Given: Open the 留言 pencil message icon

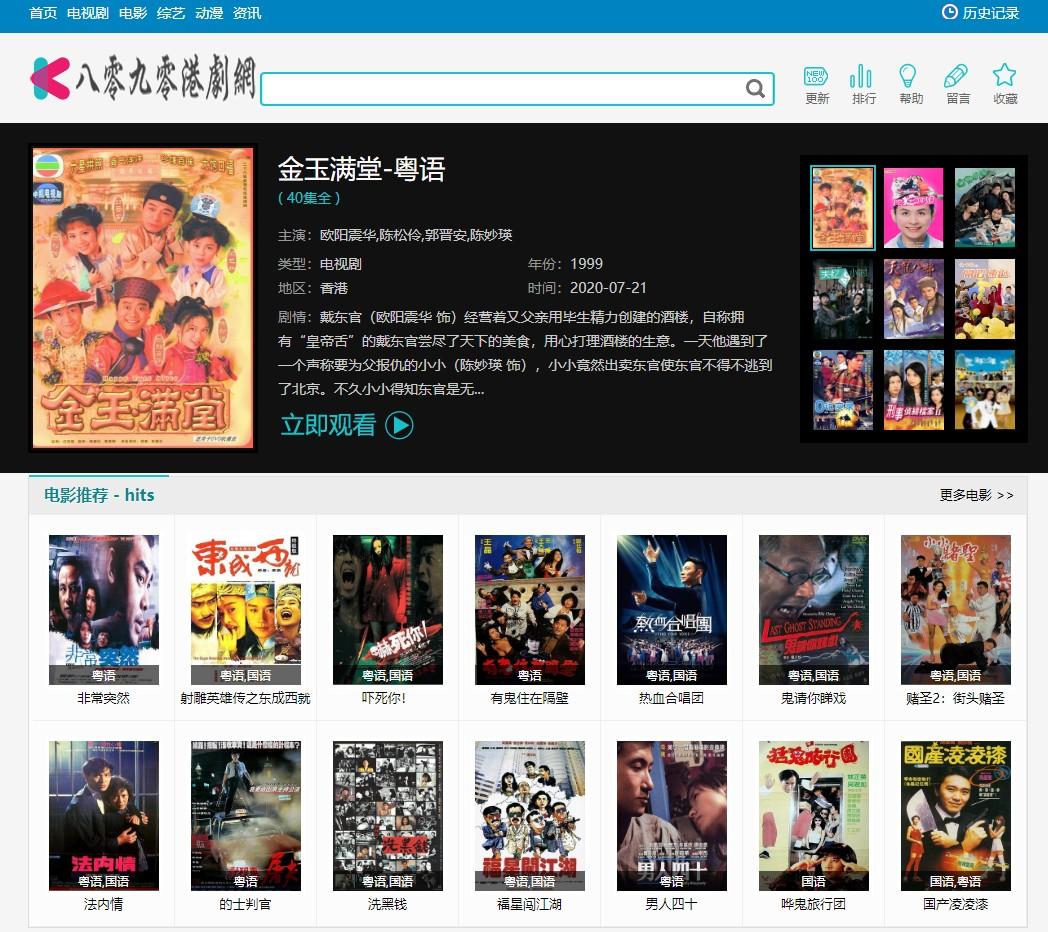Looking at the screenshot, I should click(x=957, y=77).
